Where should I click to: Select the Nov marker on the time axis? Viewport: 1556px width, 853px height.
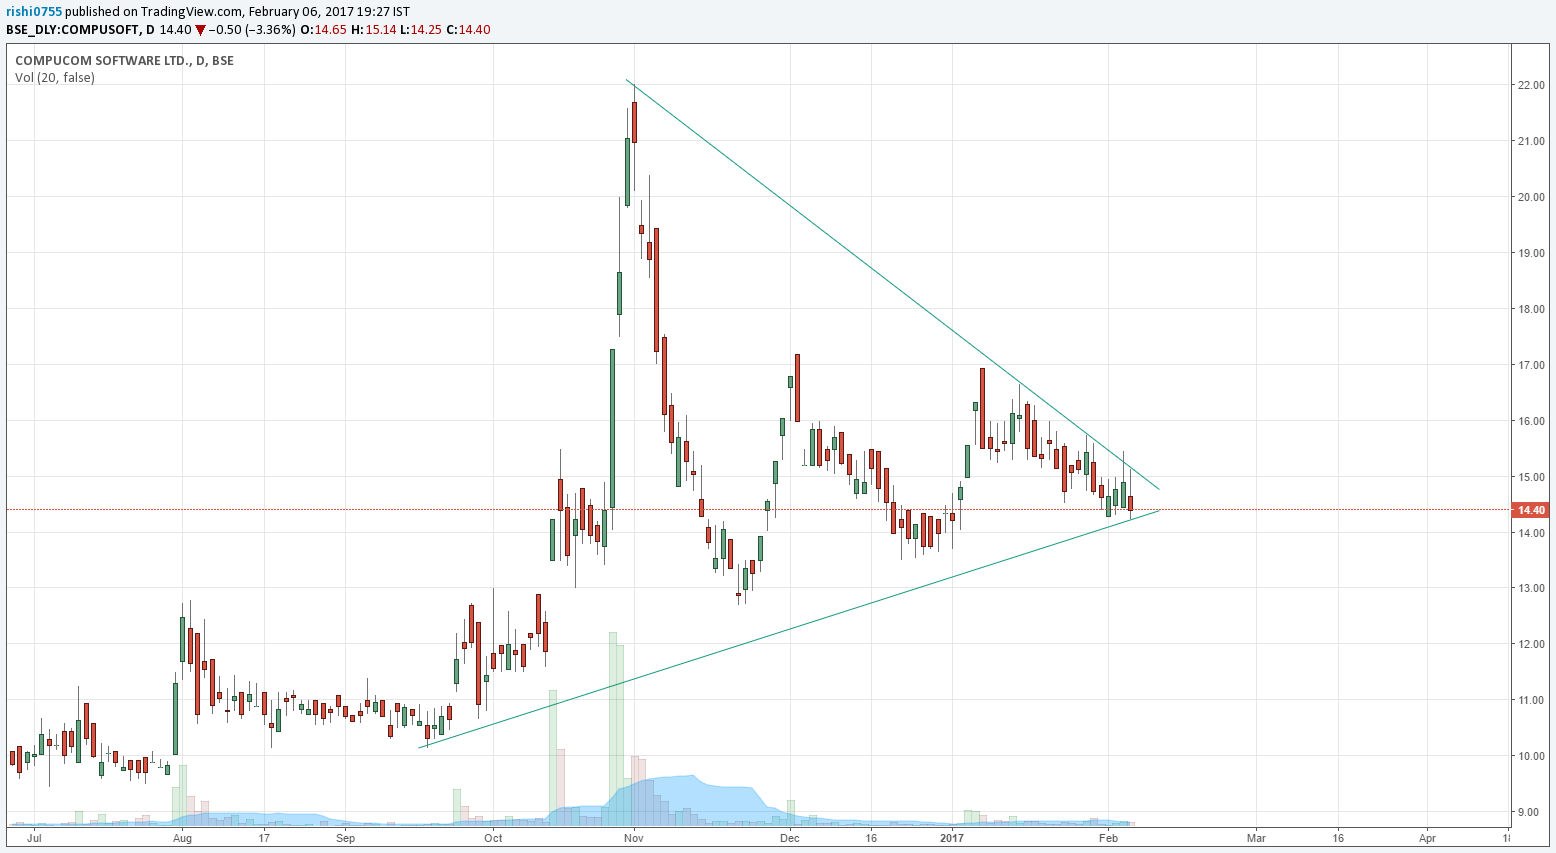point(632,838)
